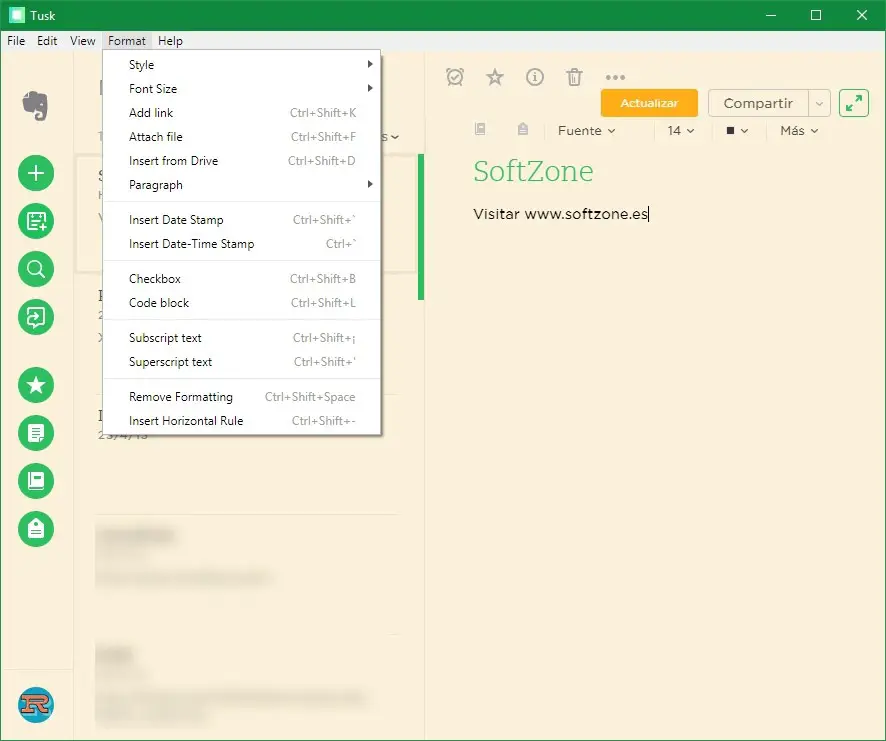Open the Help menu
Screen dimensions: 886x741
click(170, 41)
